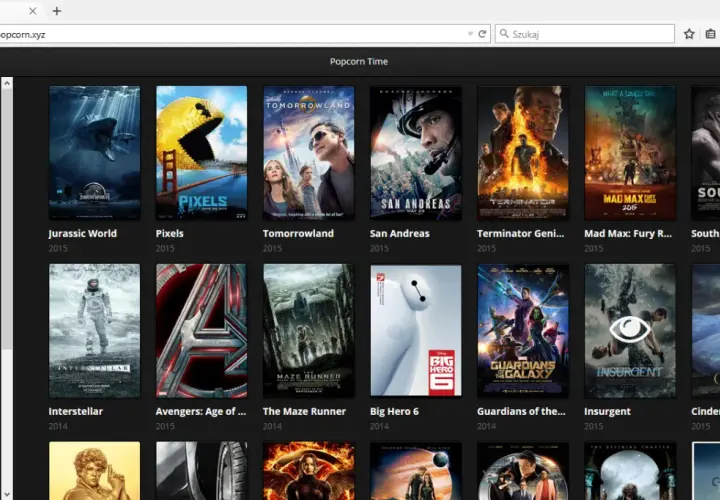The width and height of the screenshot is (720, 500).
Task: Select the 'Mad Max: Fury R...' title text
Action: click(628, 234)
